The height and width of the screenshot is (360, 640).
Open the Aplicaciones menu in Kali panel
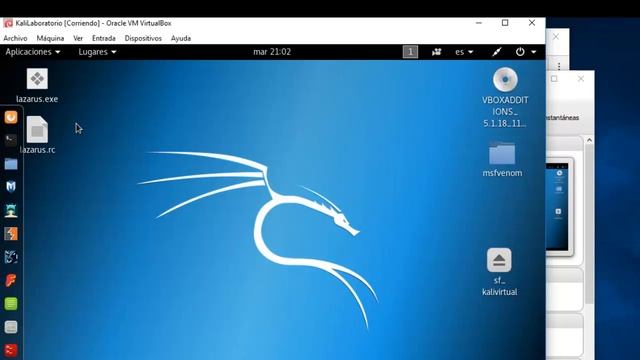pyautogui.click(x=33, y=52)
